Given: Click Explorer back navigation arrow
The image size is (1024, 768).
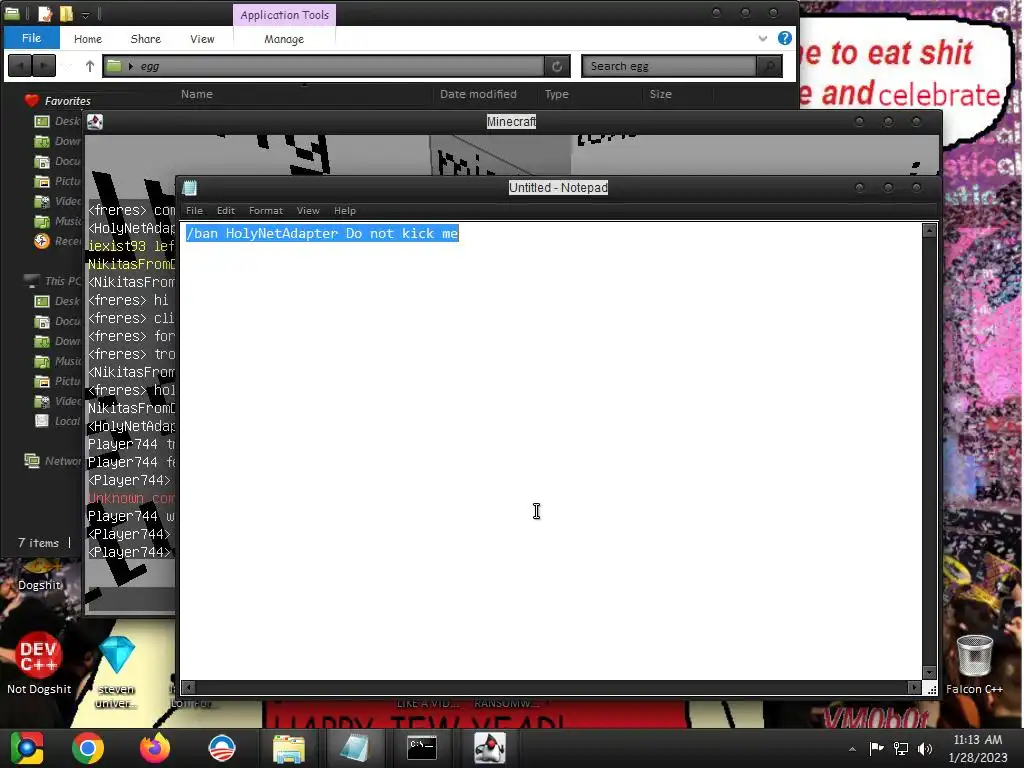Looking at the screenshot, I should click(20, 66).
